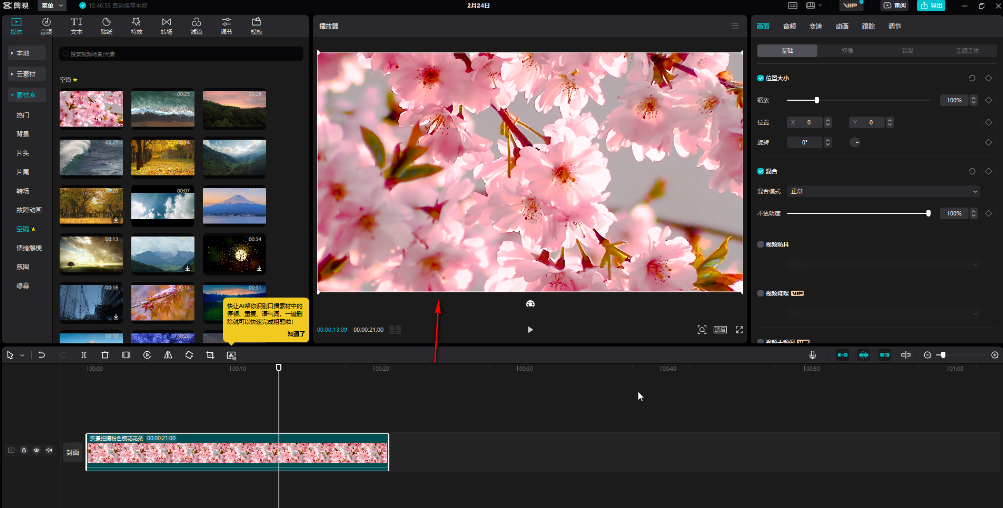Click the crop icon in timeline toolbar
This screenshot has height=508, width=1003.
coord(210,355)
